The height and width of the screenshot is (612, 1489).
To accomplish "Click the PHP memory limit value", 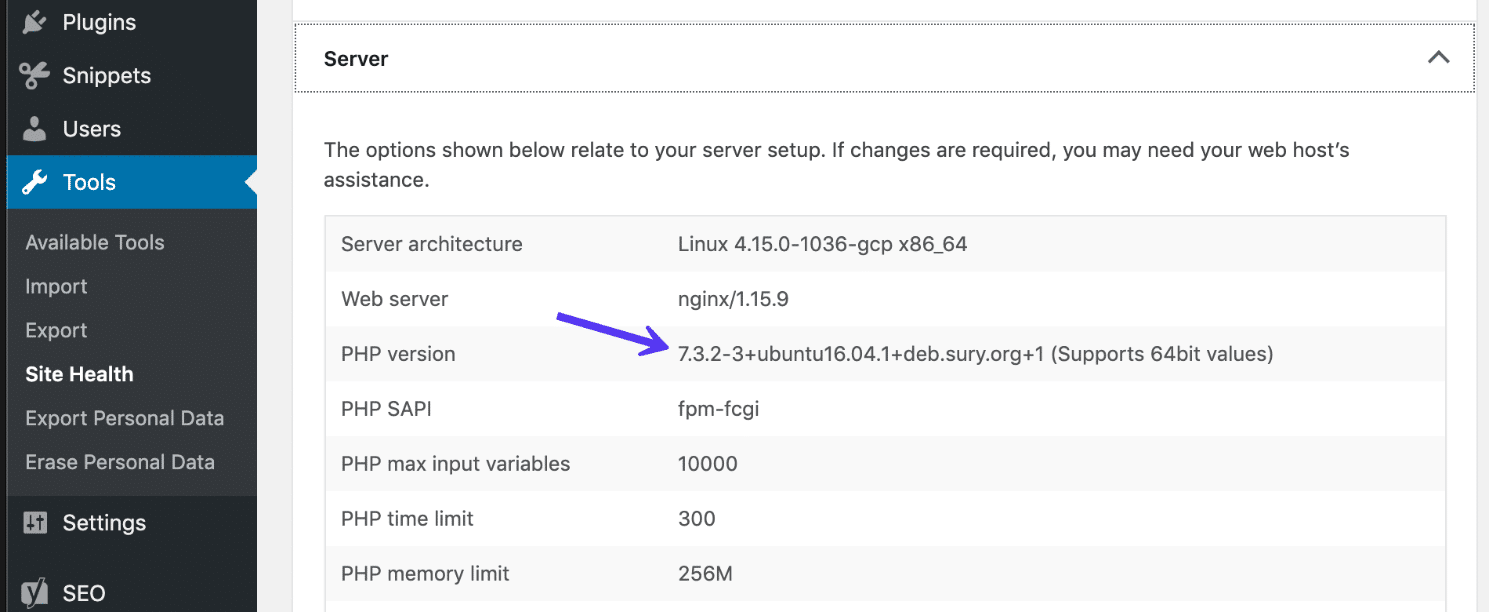I will [x=708, y=573].
